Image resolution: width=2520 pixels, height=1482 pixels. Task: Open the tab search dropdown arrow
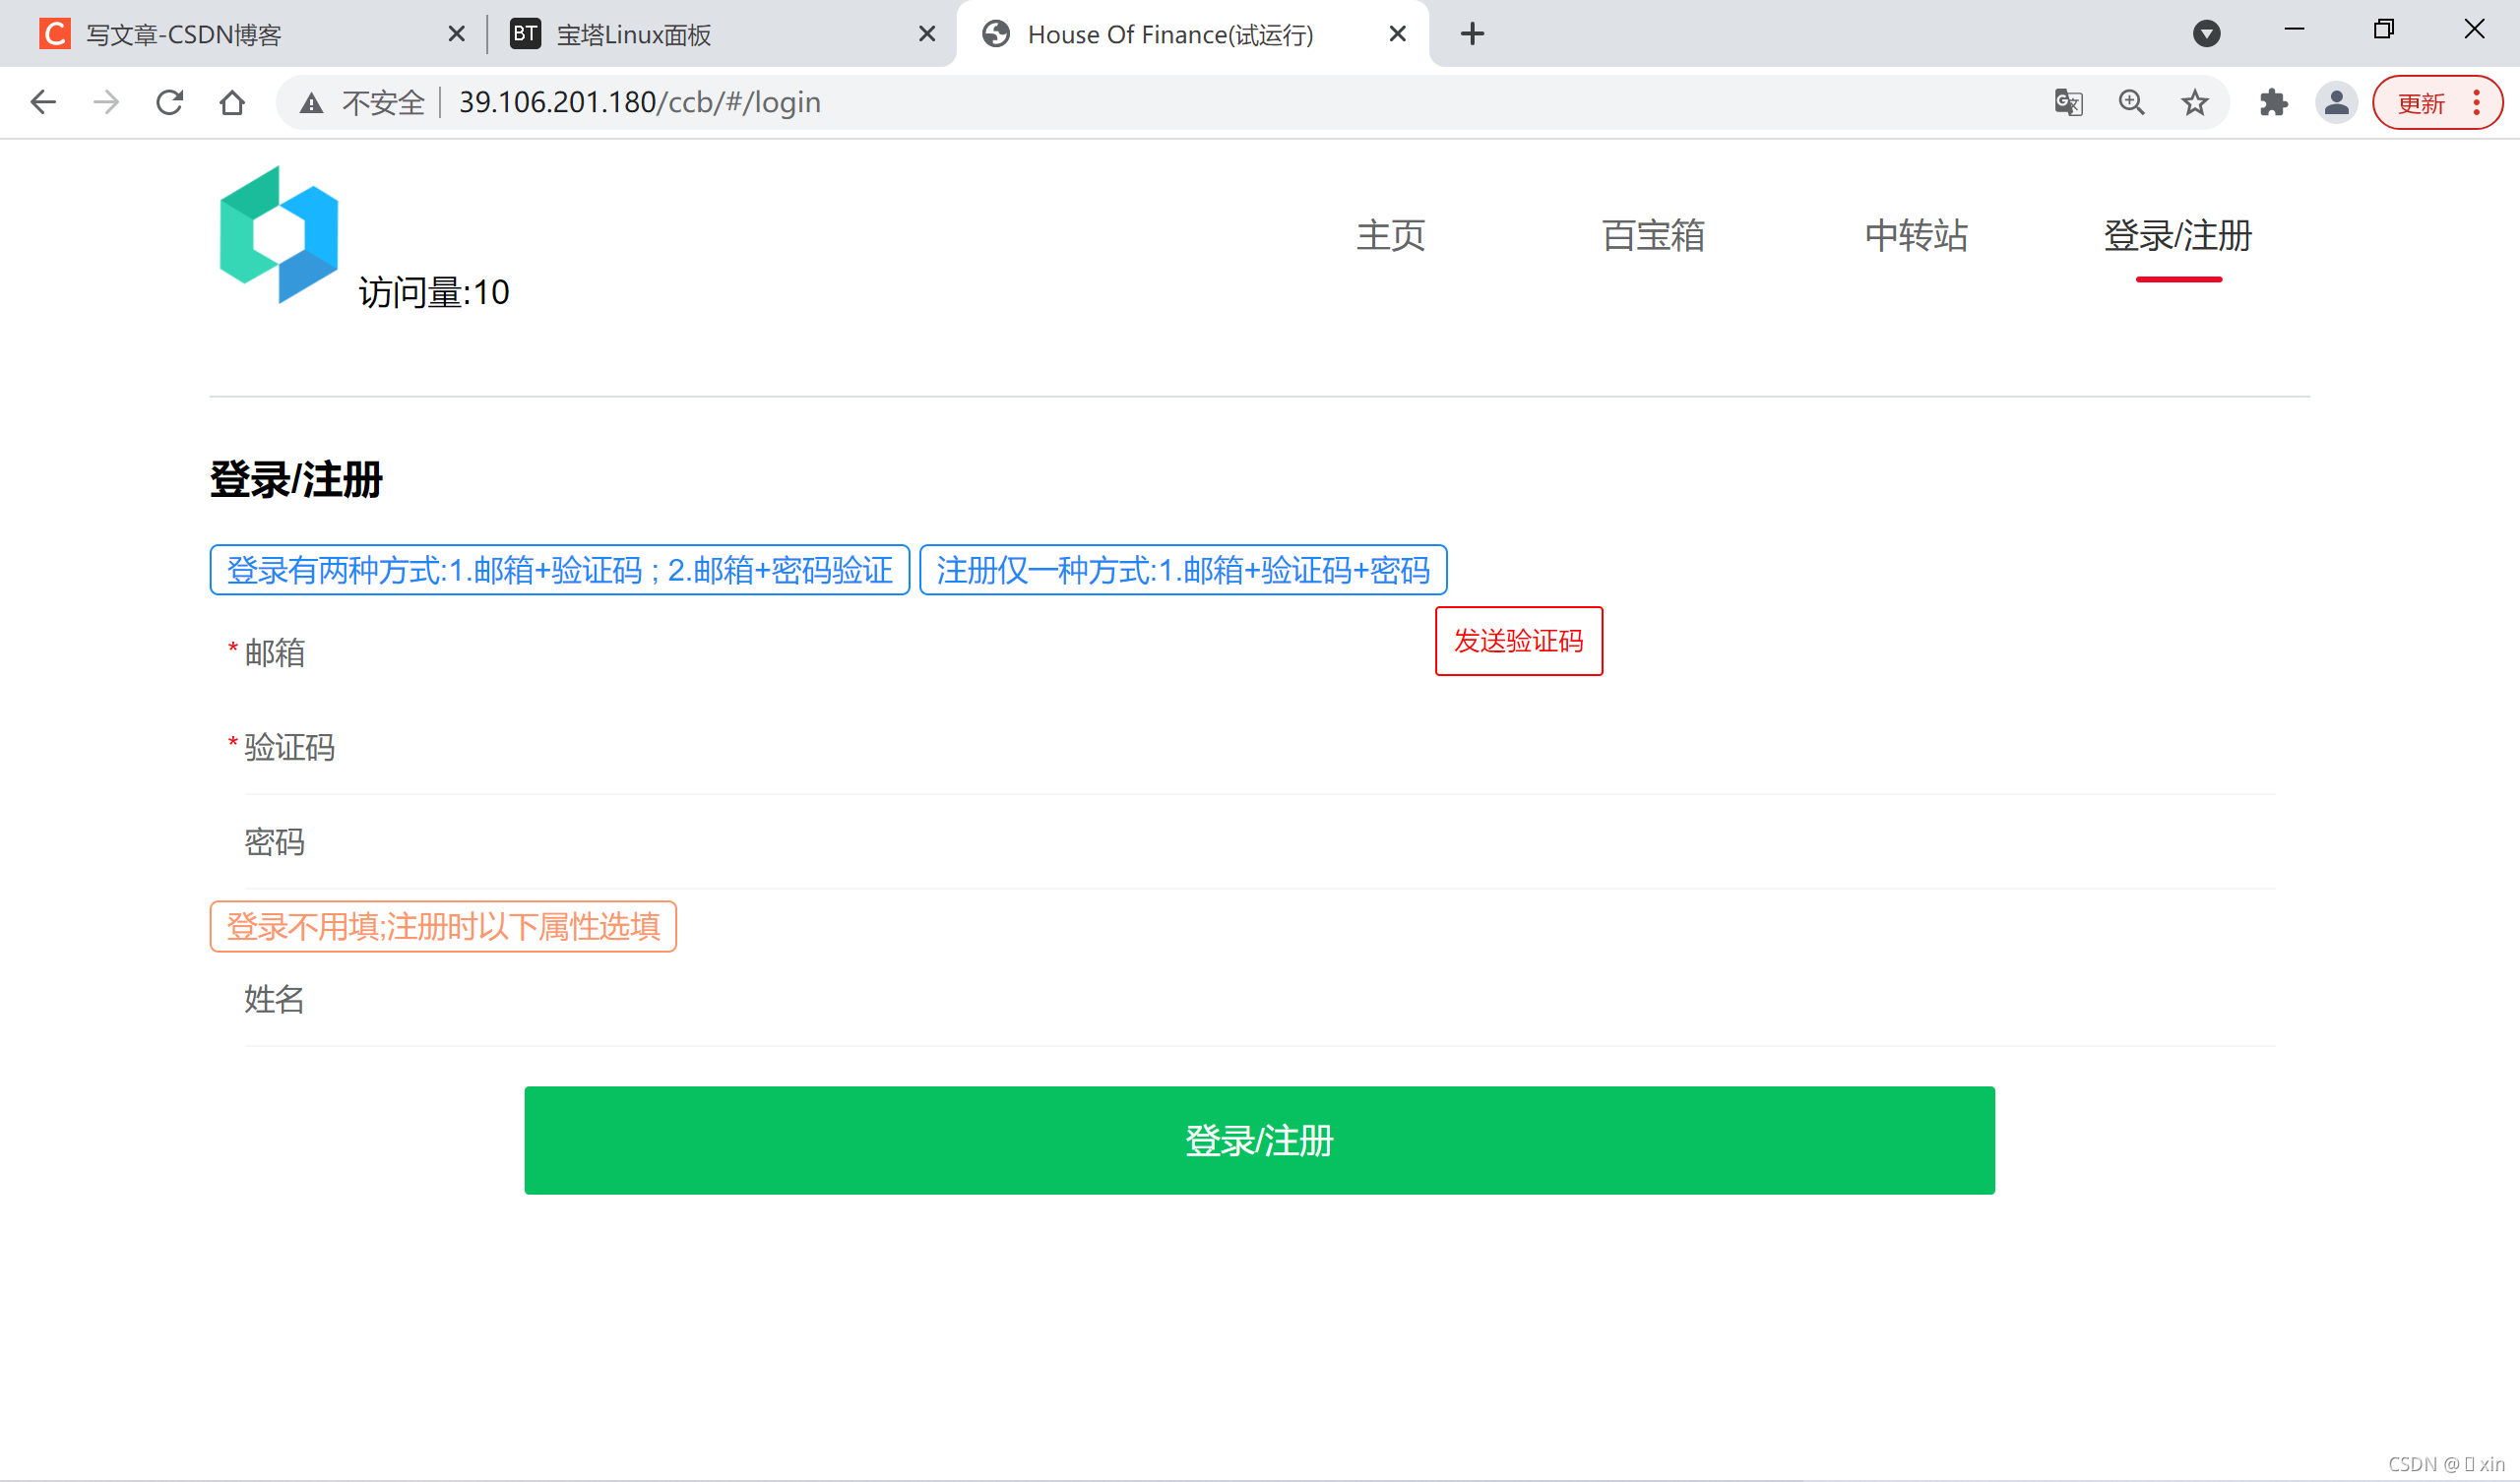coord(2206,34)
